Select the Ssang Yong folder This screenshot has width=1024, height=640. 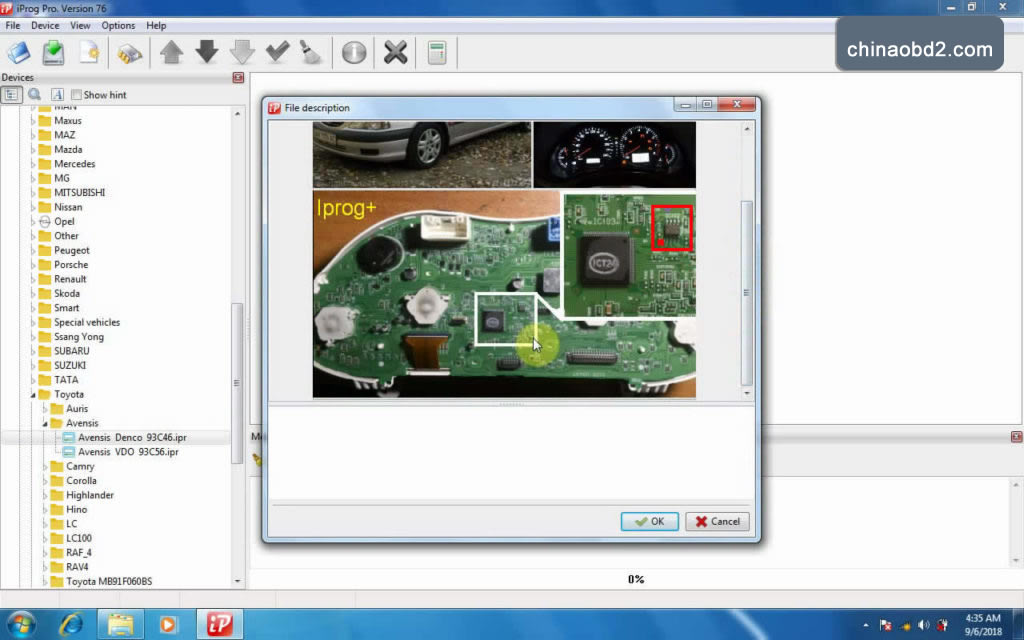coord(78,336)
